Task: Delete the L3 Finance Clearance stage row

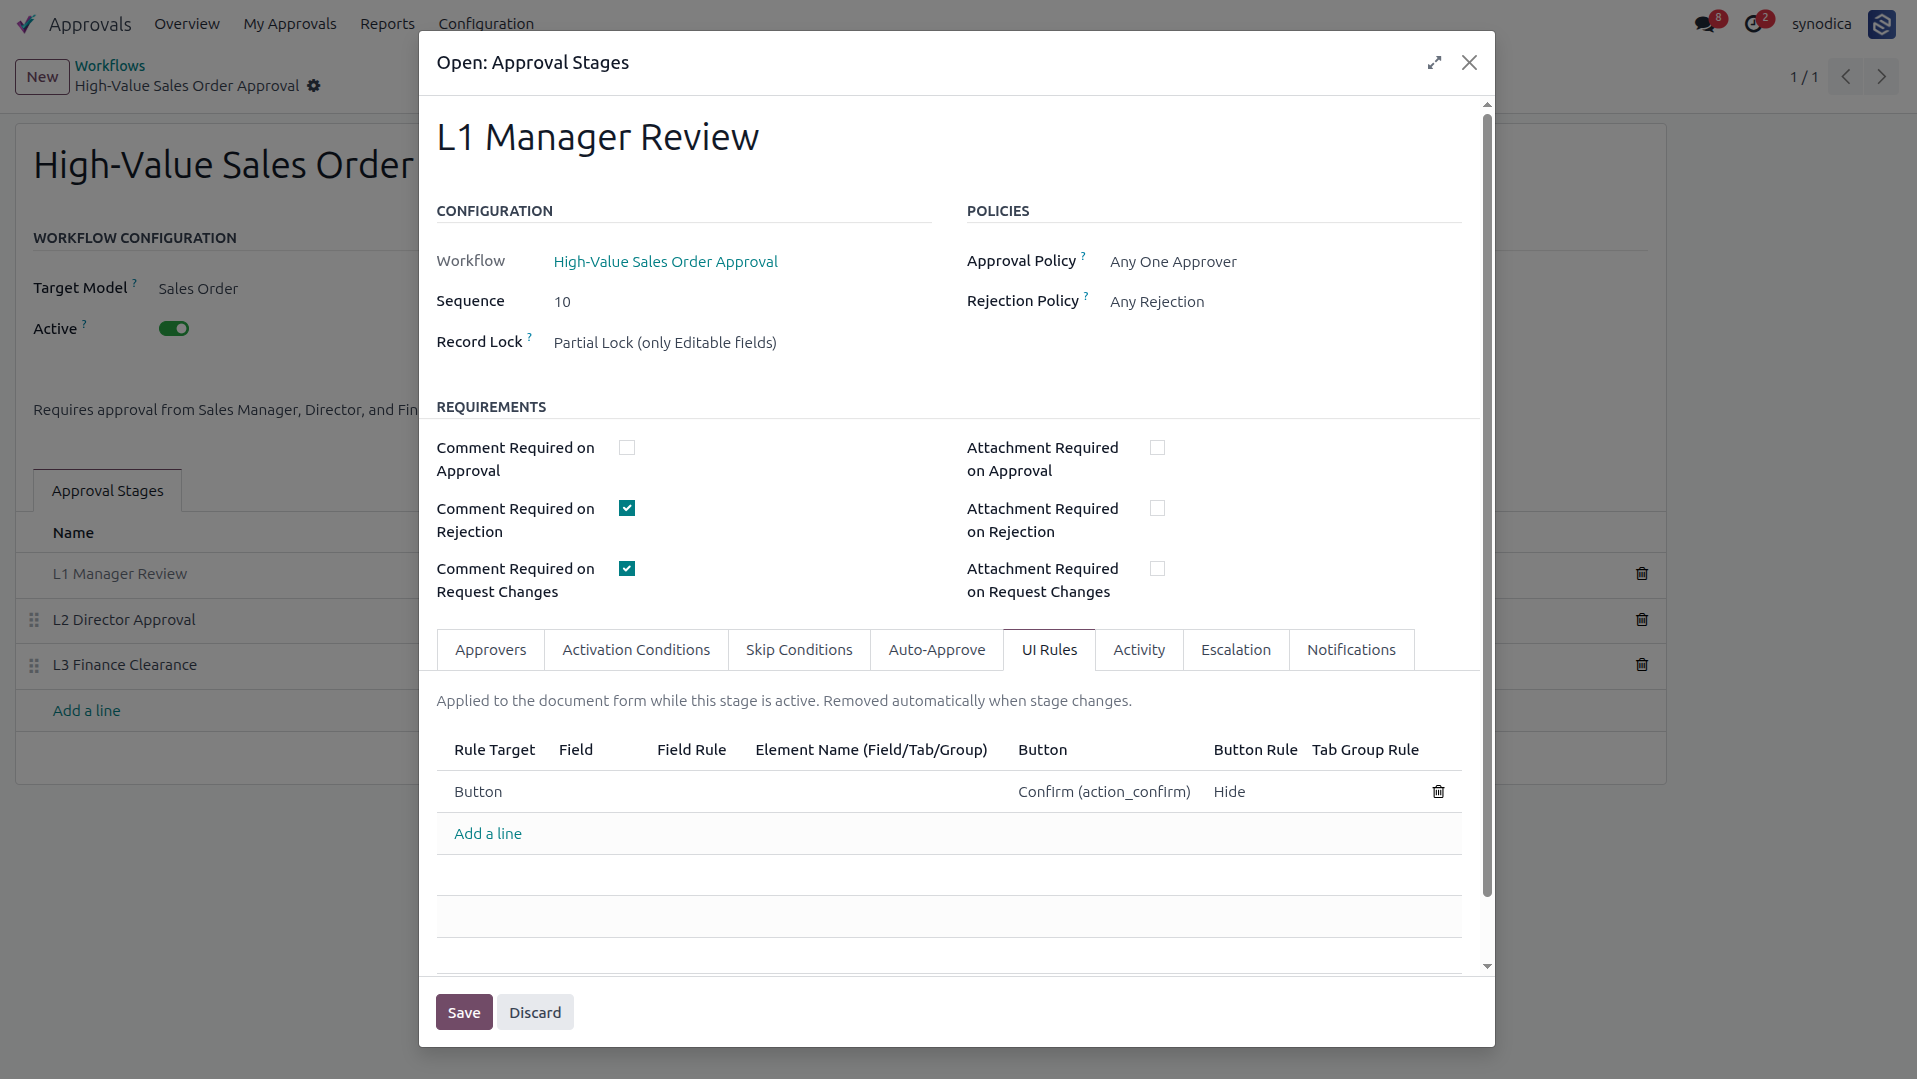Action: [x=1641, y=665]
